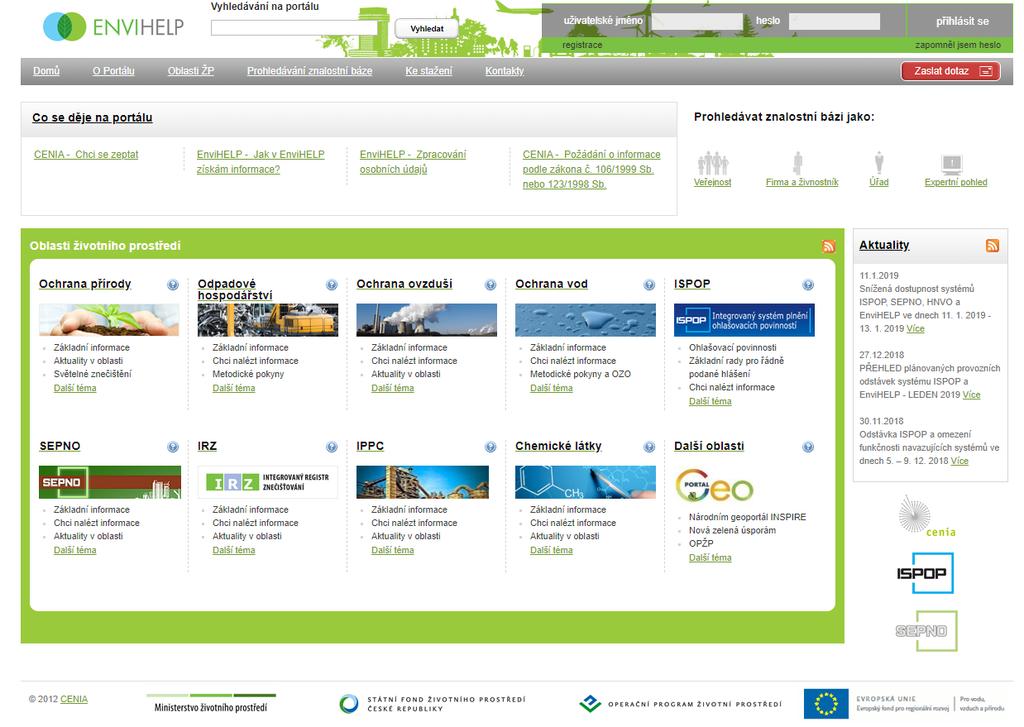Show help icon beside IRZ heading
This screenshot has width=1024, height=727.
pyautogui.click(x=332, y=447)
